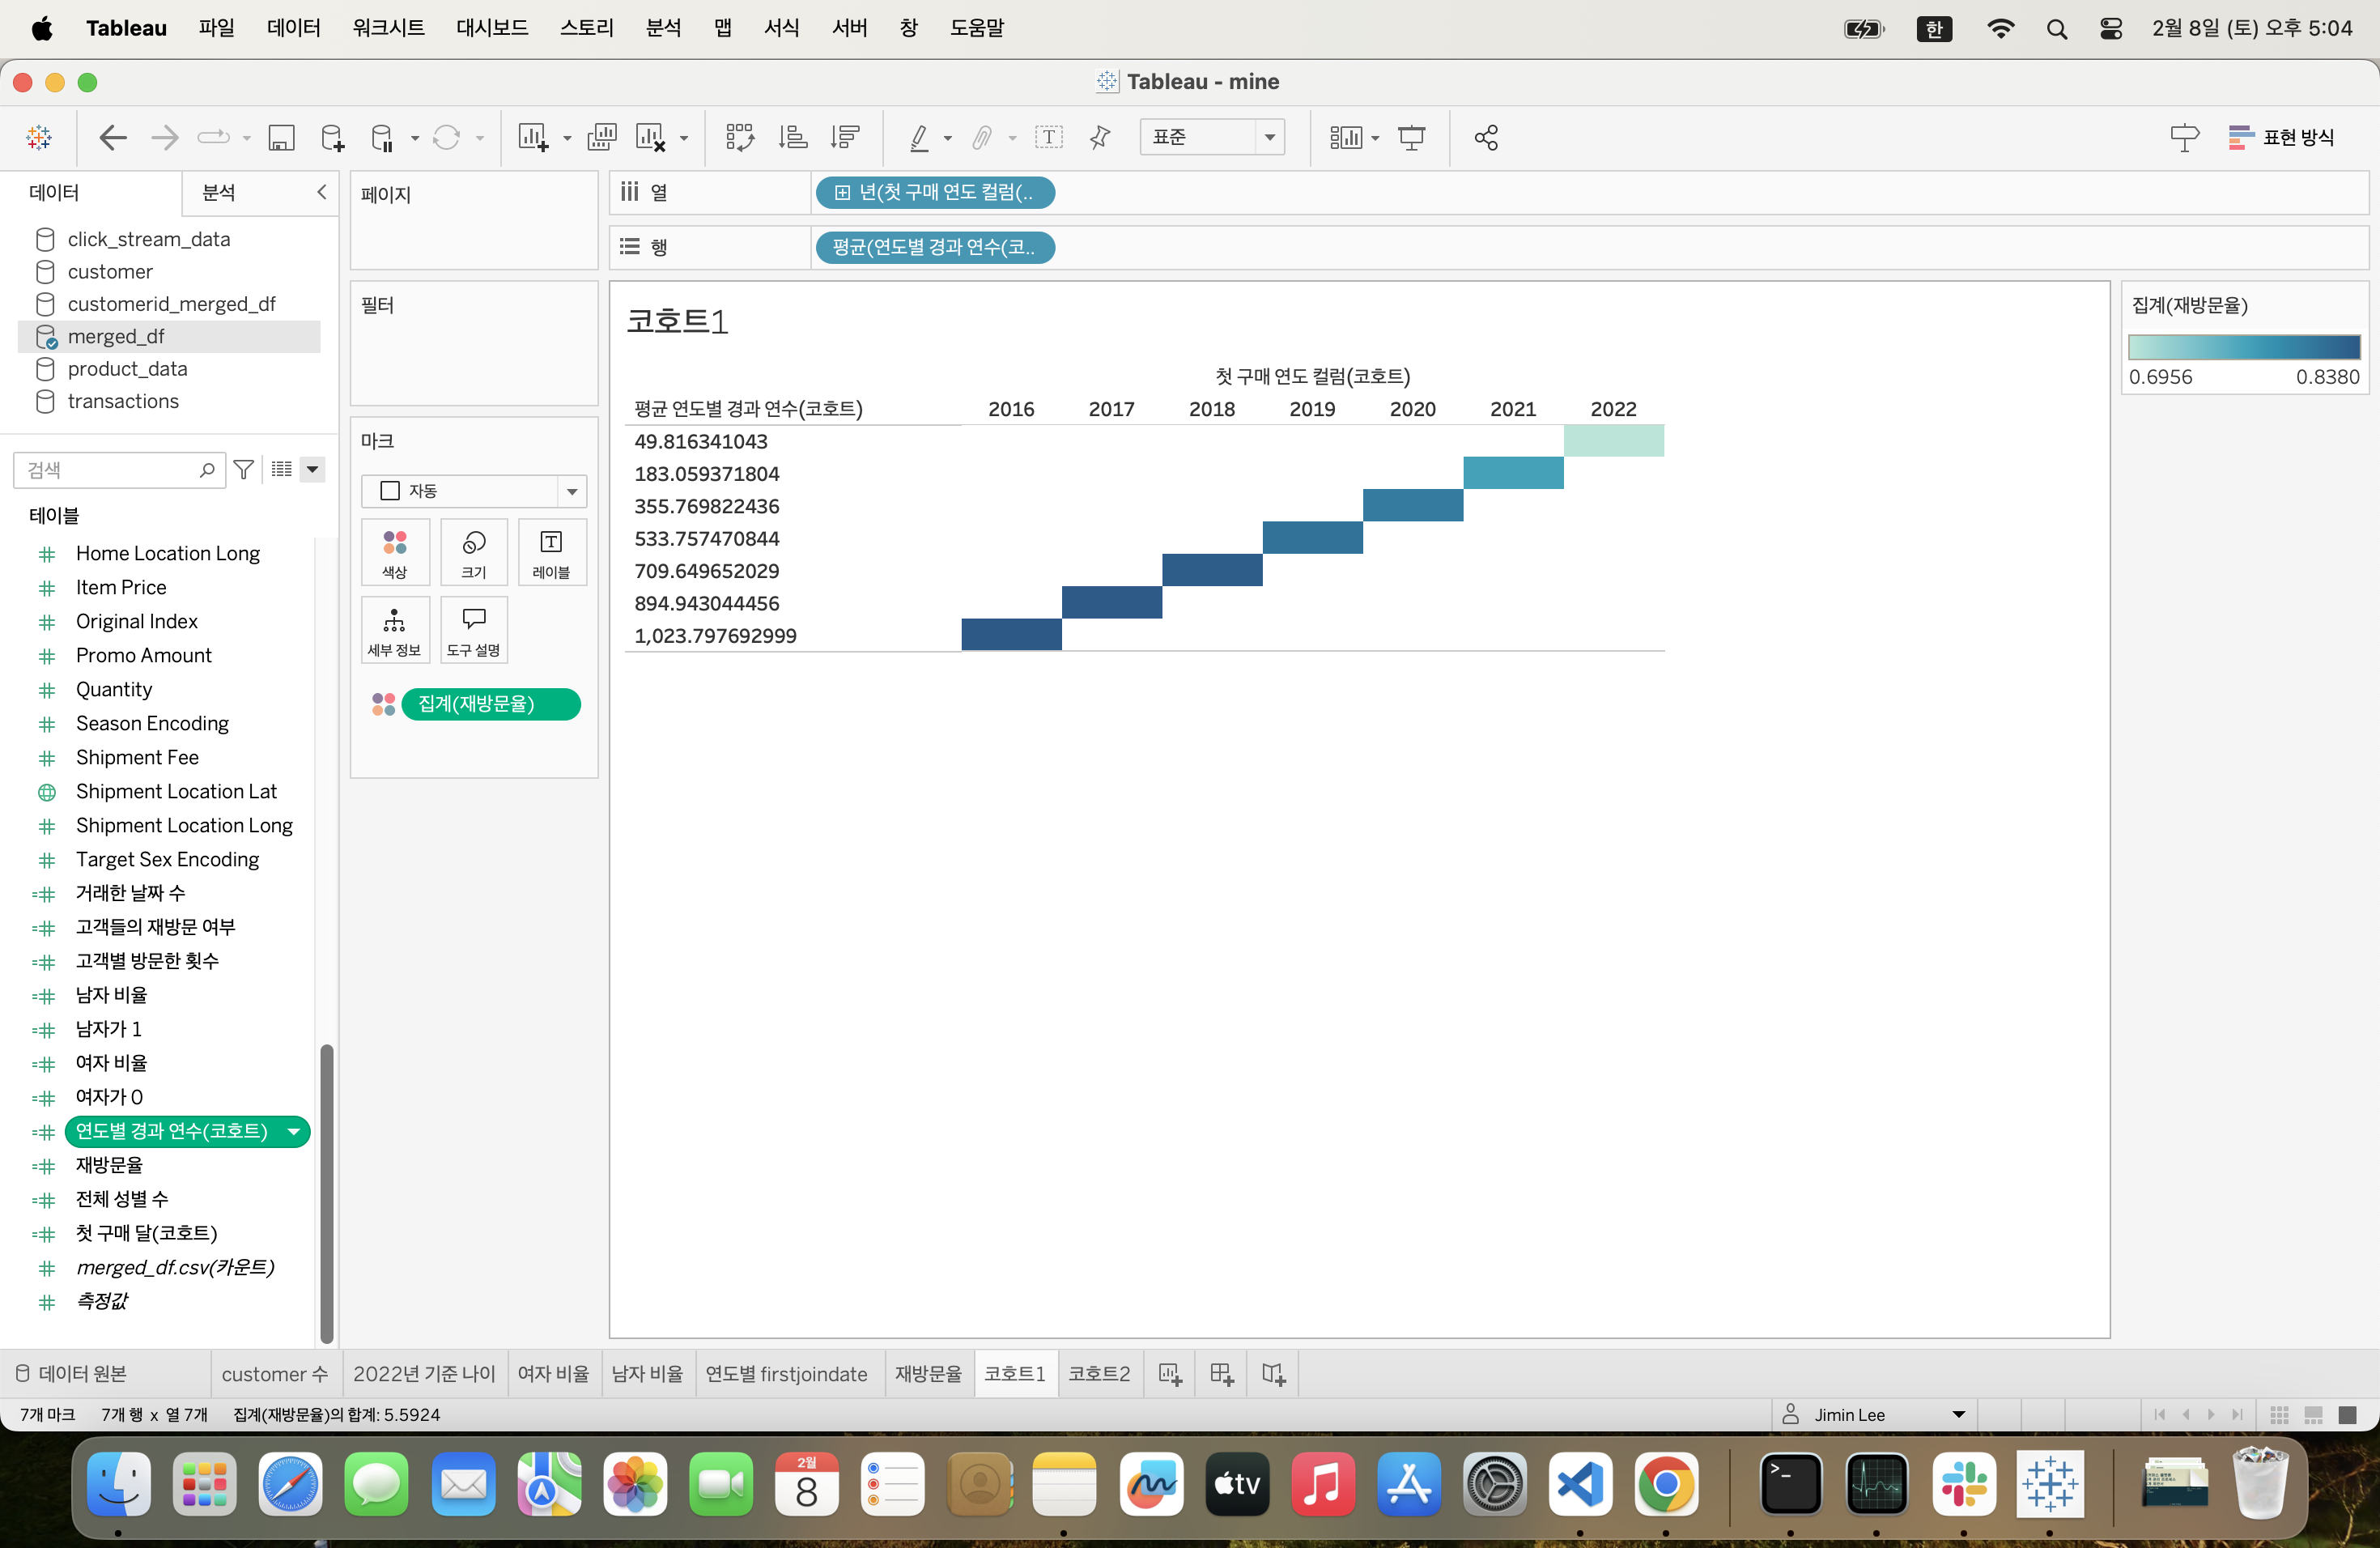Add new dashboard tab icon

tap(1221, 1374)
